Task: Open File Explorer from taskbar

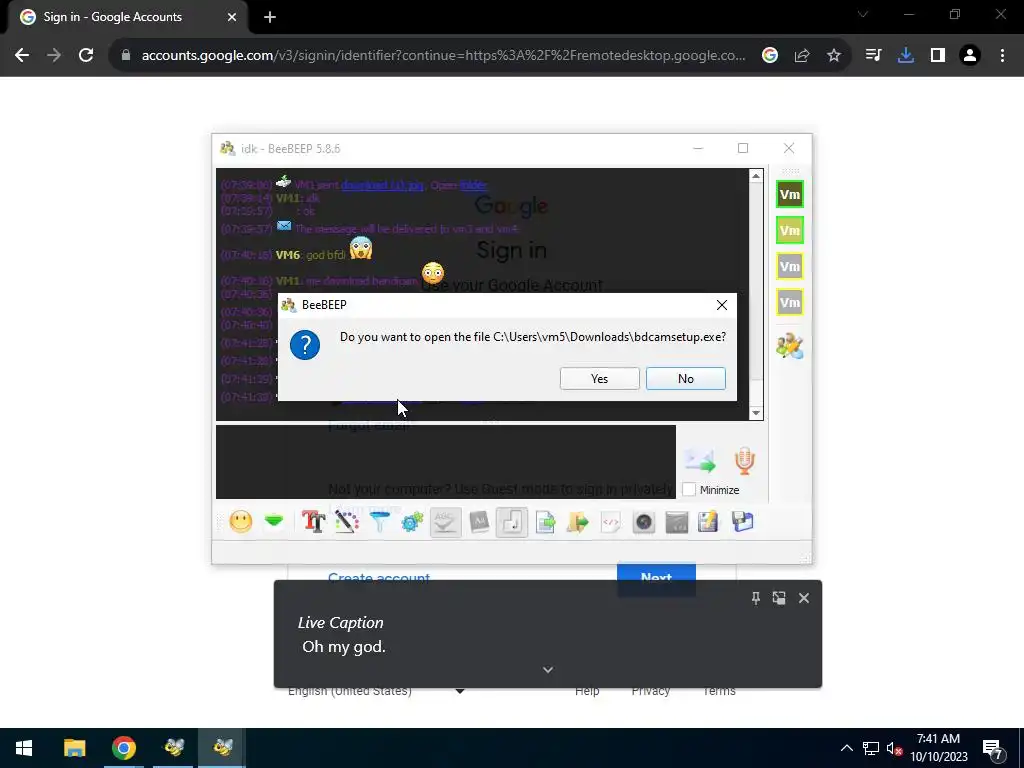Action: coord(74,748)
